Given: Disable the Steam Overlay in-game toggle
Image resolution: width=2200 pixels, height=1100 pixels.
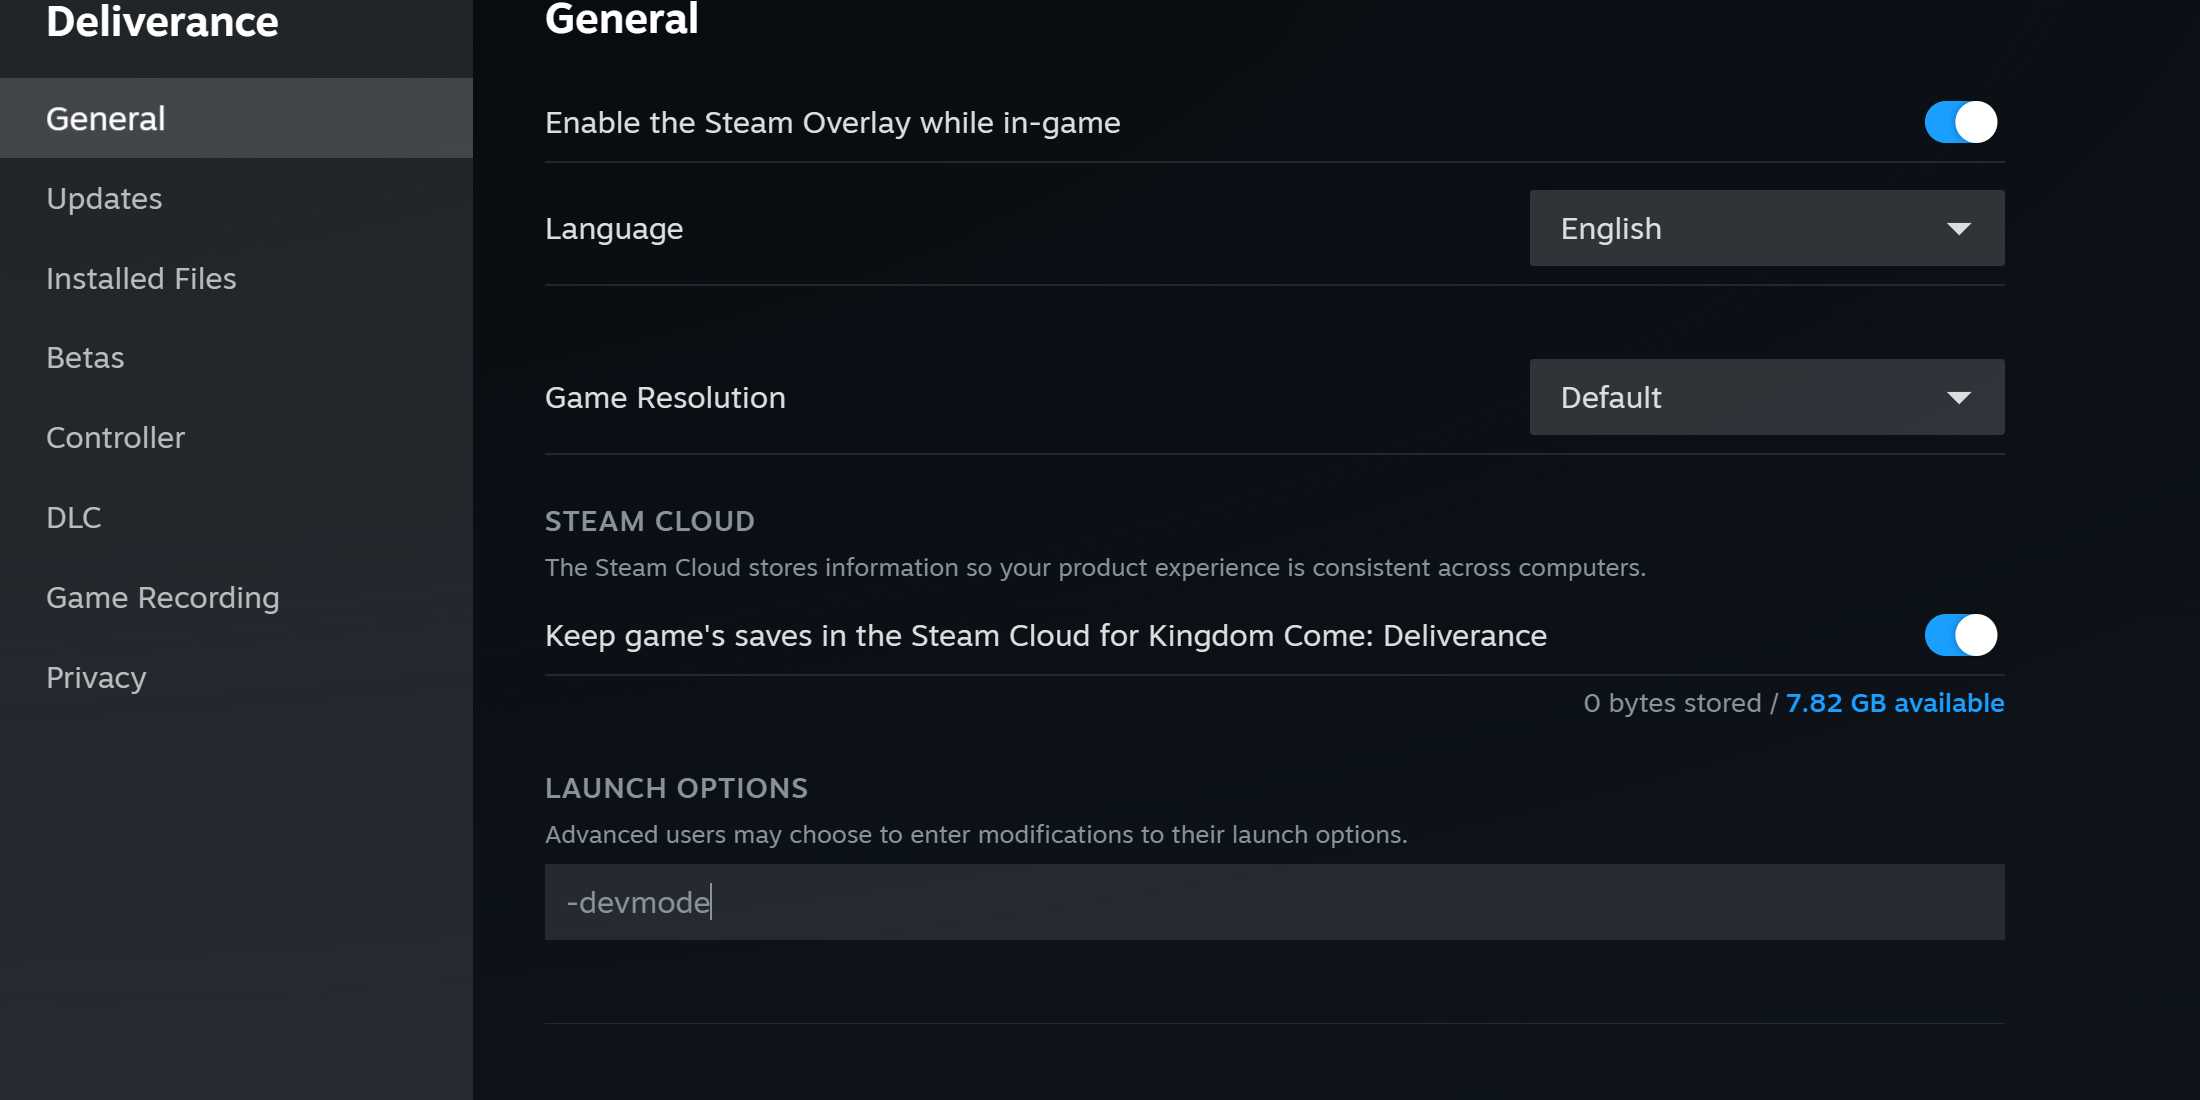Looking at the screenshot, I should click(x=1960, y=122).
